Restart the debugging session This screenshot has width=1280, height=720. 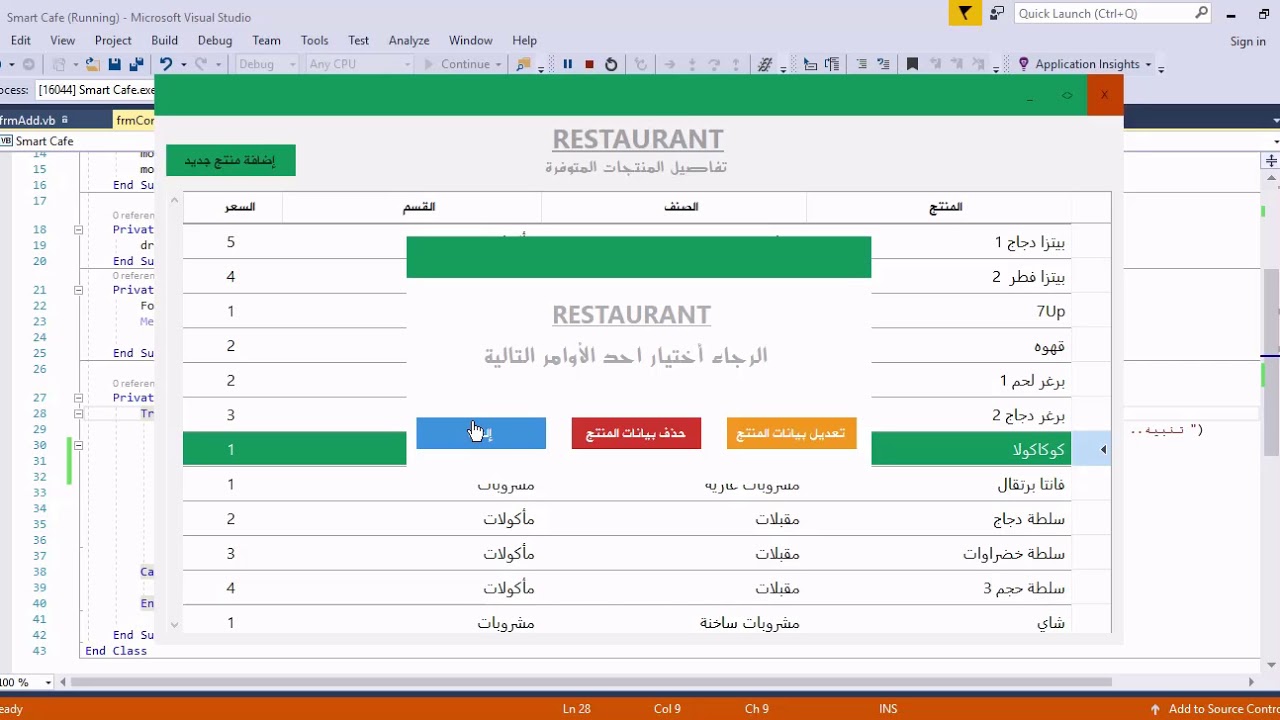point(611,64)
